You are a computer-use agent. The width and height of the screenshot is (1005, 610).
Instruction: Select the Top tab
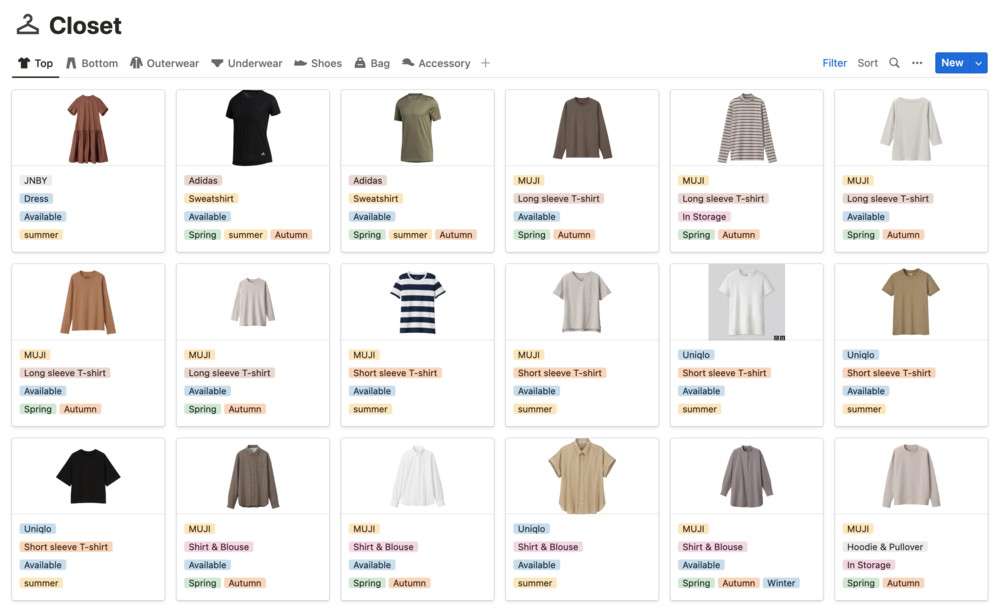point(35,63)
